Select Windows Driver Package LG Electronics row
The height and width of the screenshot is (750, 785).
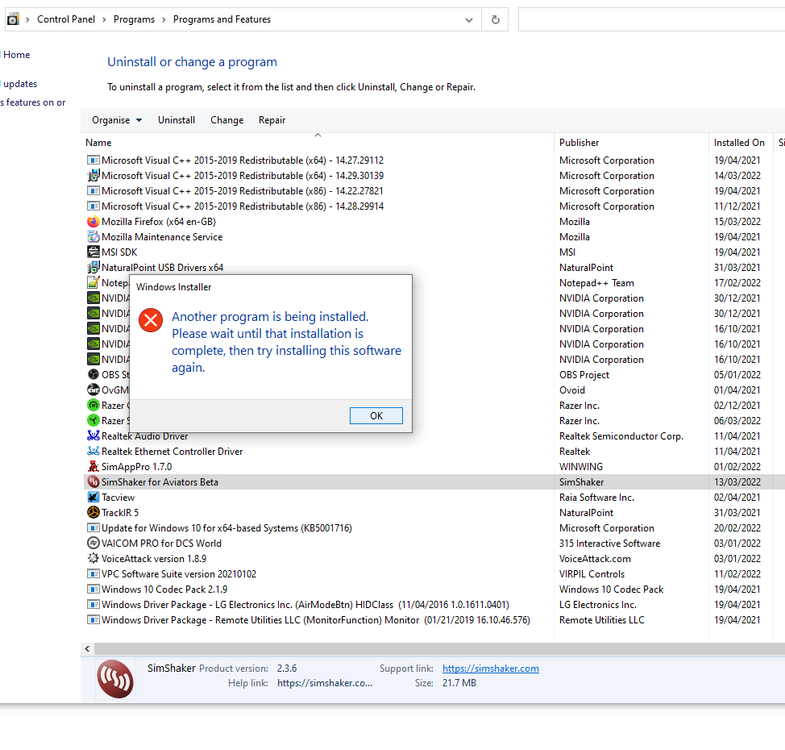tap(433, 604)
